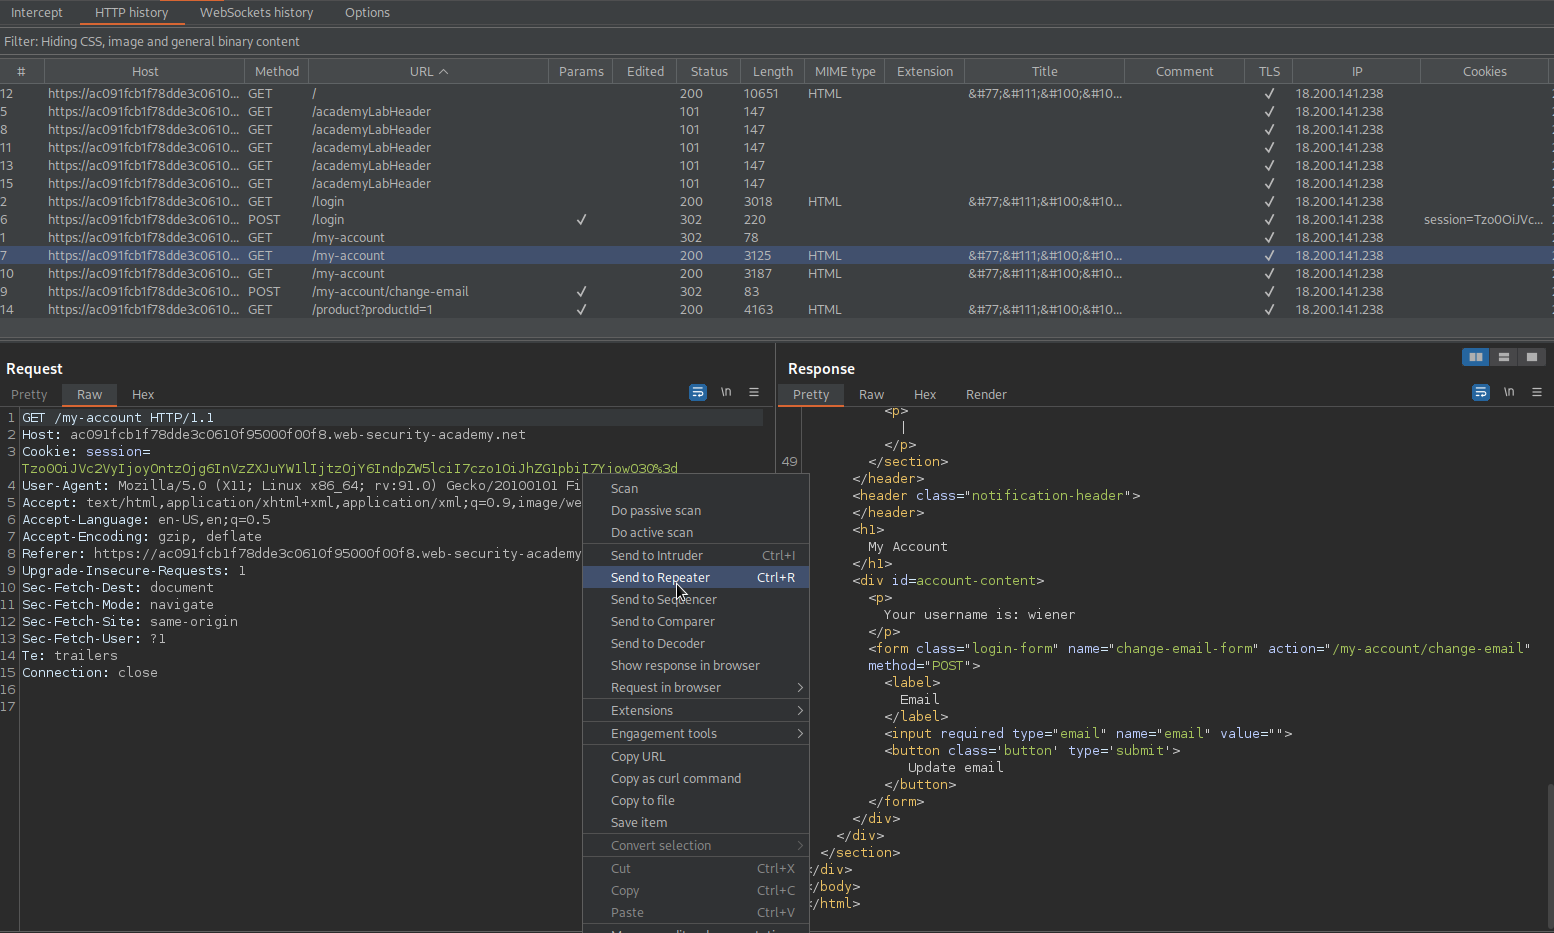This screenshot has width=1554, height=933.
Task: Open the Response Render tab
Action: [986, 395]
